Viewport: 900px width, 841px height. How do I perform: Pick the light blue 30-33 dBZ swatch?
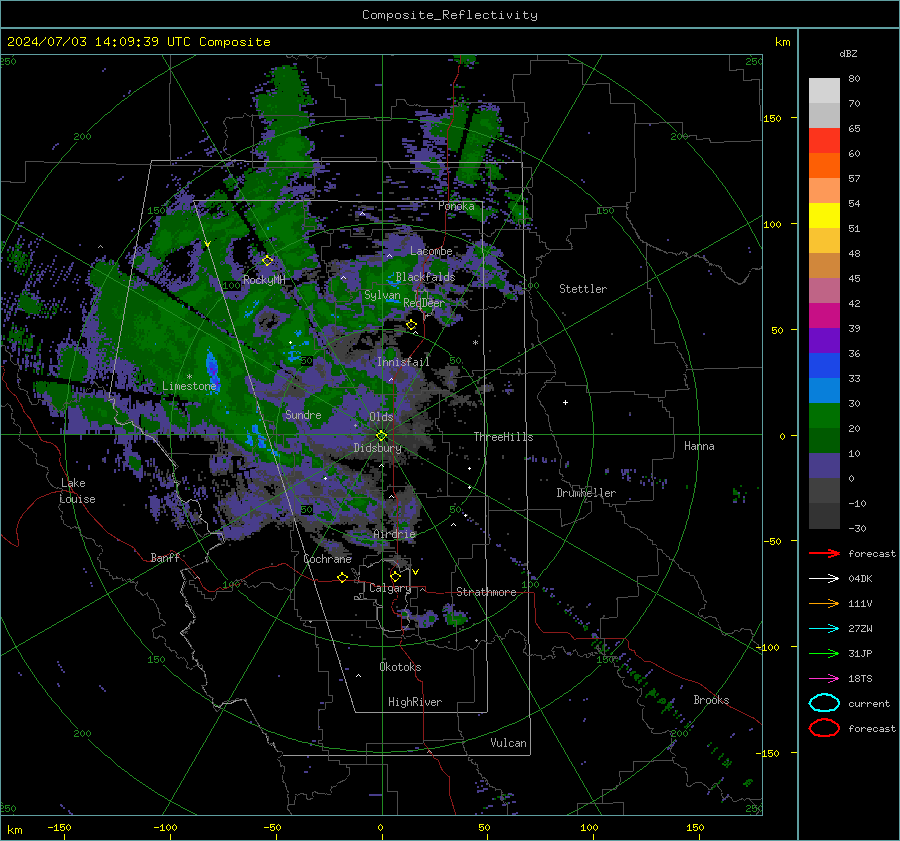tap(824, 390)
